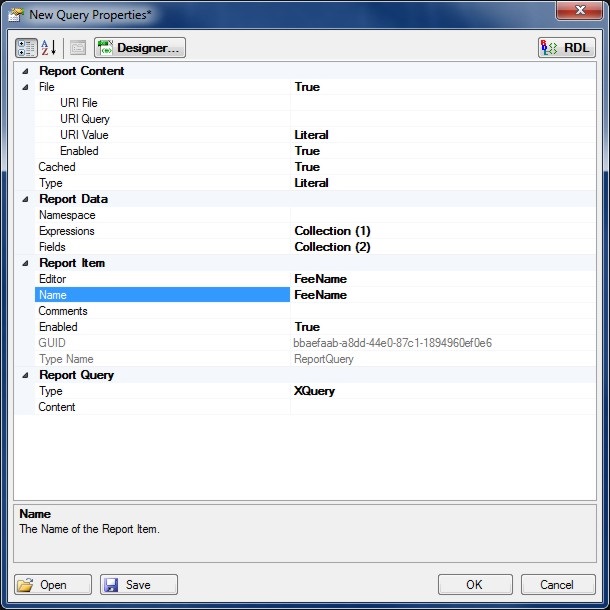This screenshot has height=610, width=610.
Task: Collapse the Report Data category
Action: [24, 200]
